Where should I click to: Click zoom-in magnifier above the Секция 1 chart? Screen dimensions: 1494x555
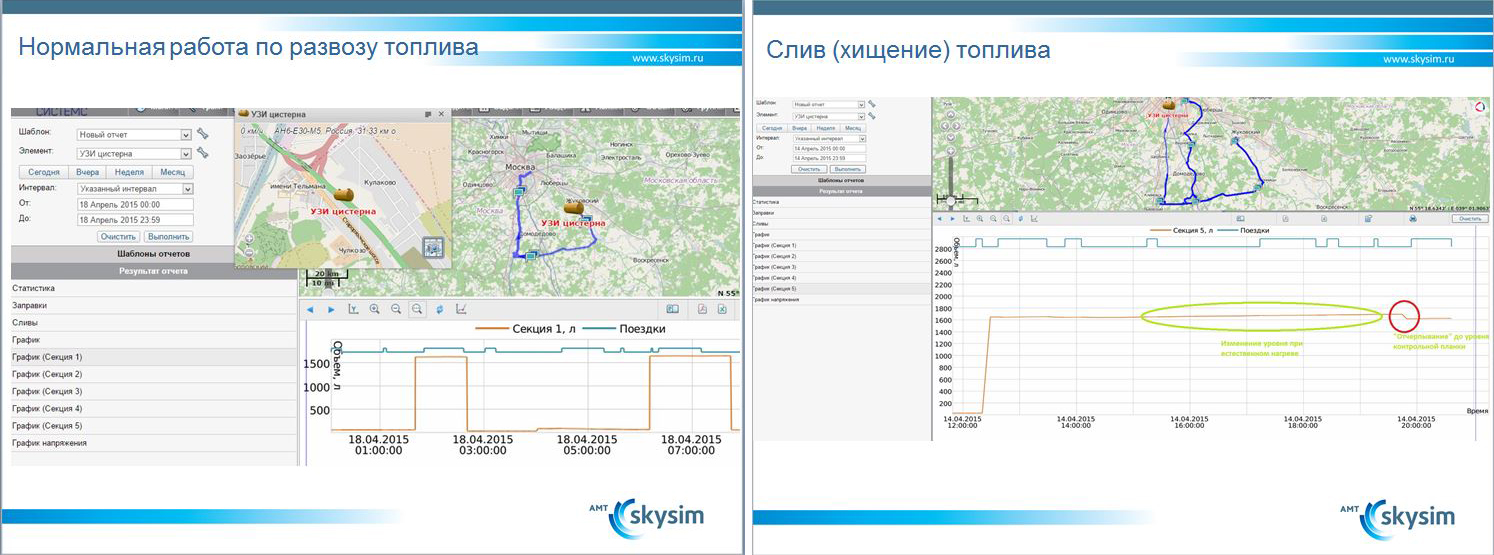click(x=374, y=309)
